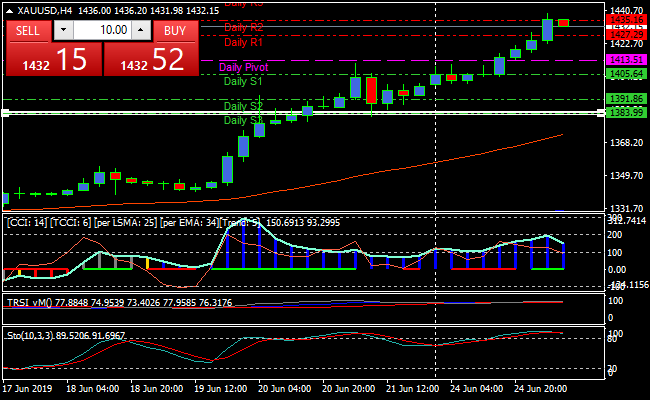
Task: Click the buy price tile 1432 52
Action: click(x=152, y=60)
